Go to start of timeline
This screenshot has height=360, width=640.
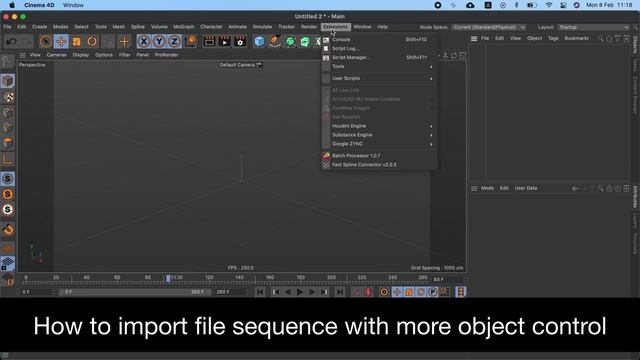(260, 292)
